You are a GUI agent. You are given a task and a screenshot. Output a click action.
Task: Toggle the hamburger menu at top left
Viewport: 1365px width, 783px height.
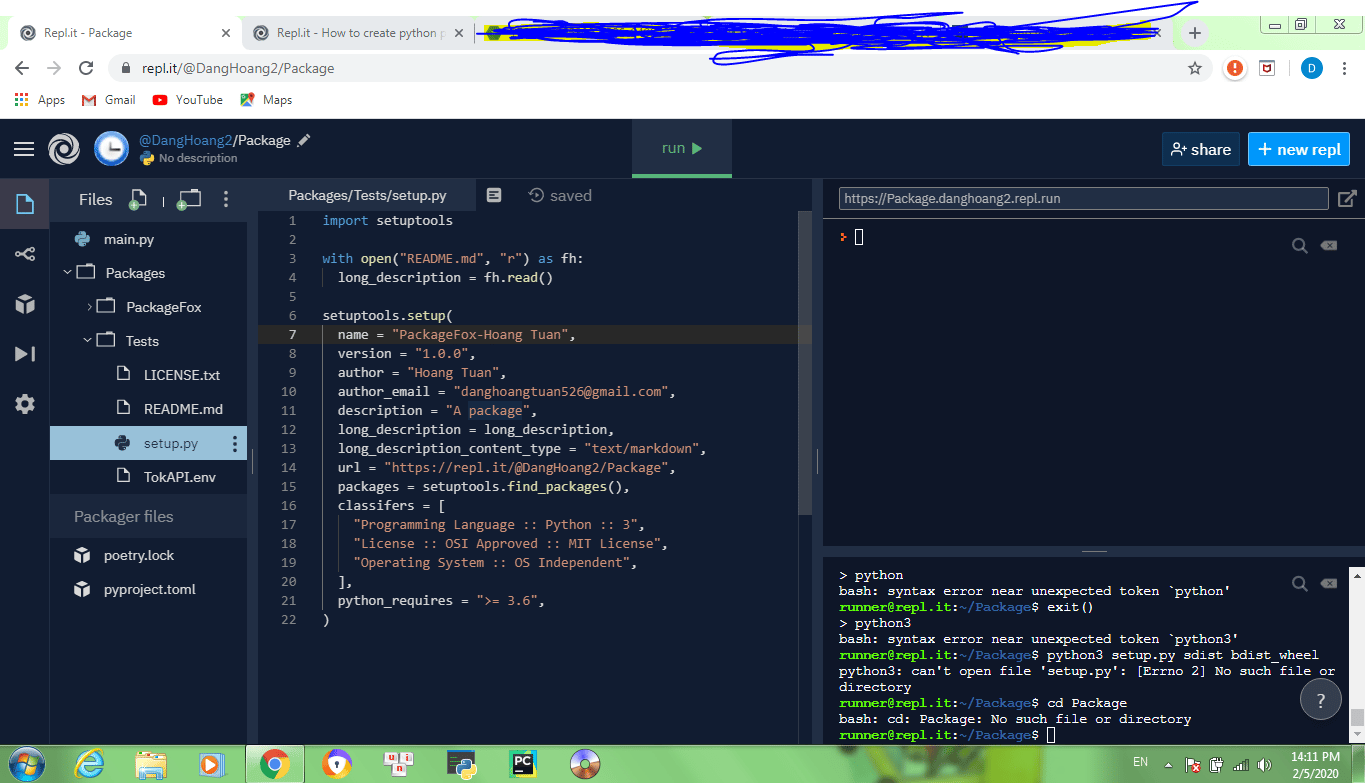pos(24,149)
